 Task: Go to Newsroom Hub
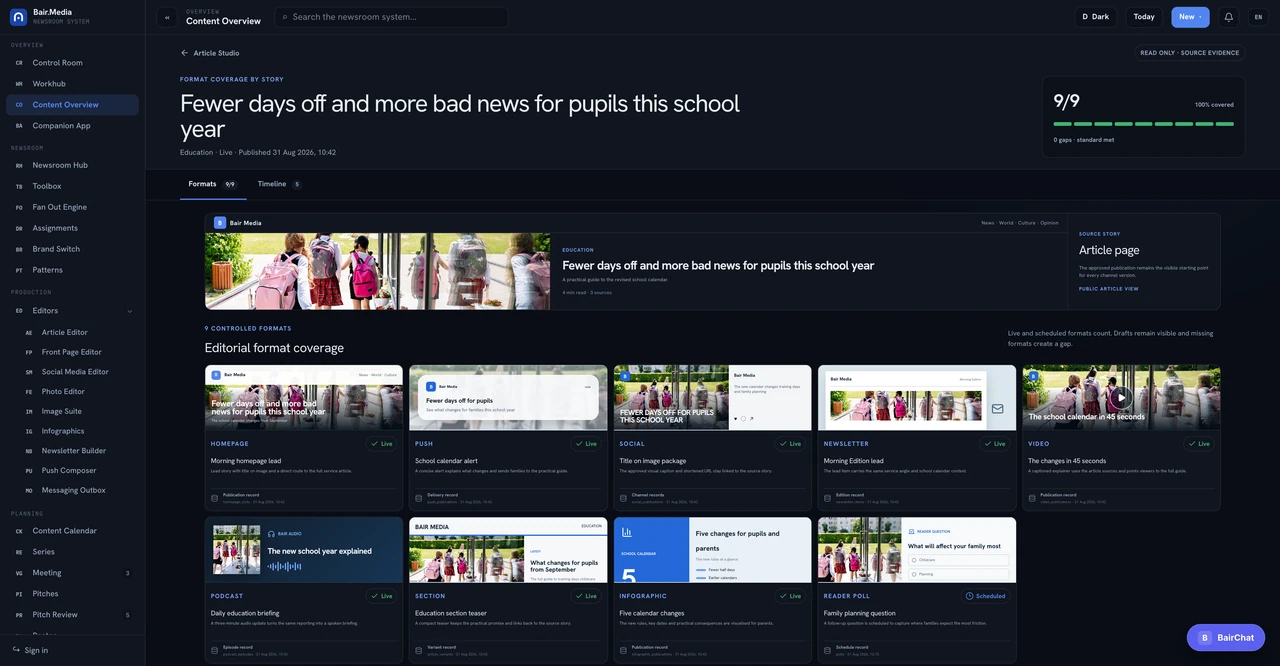(x=72, y=165)
